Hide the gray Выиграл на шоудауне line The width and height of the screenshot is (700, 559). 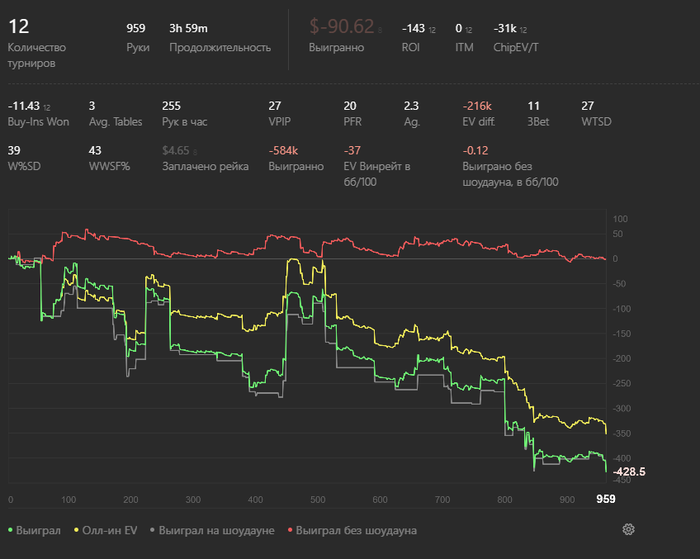pyautogui.click(x=209, y=530)
